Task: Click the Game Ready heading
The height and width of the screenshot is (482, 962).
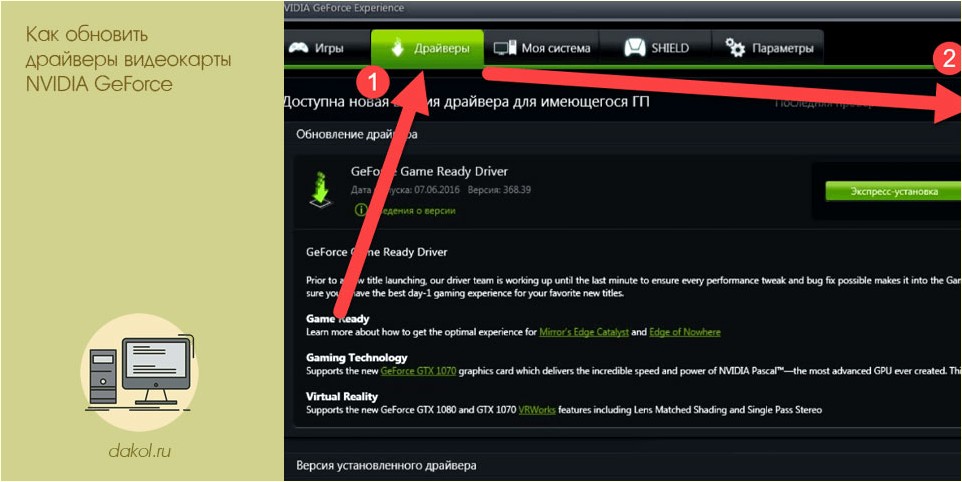Action: (337, 319)
